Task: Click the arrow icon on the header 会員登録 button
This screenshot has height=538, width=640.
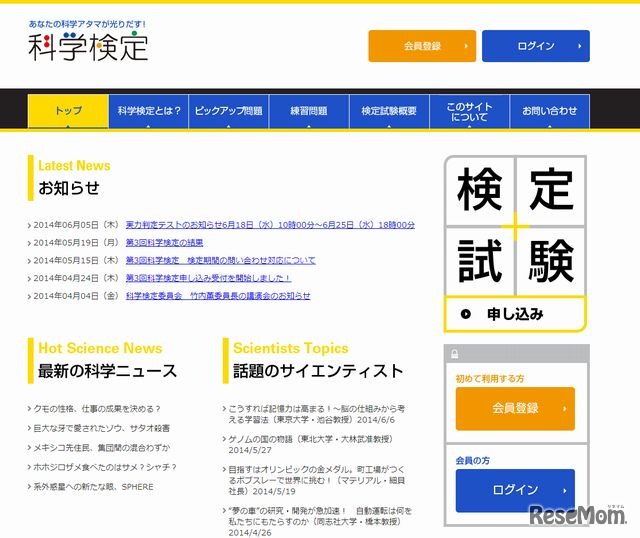Action: tap(466, 46)
